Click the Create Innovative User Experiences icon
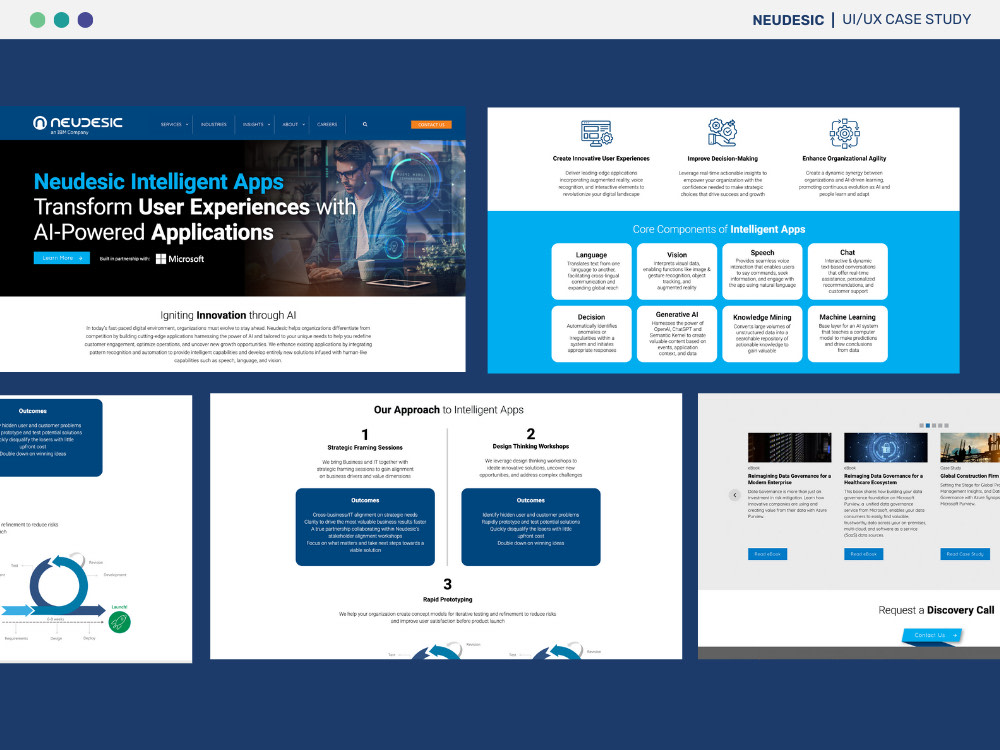The image size is (1000, 750). [596, 133]
